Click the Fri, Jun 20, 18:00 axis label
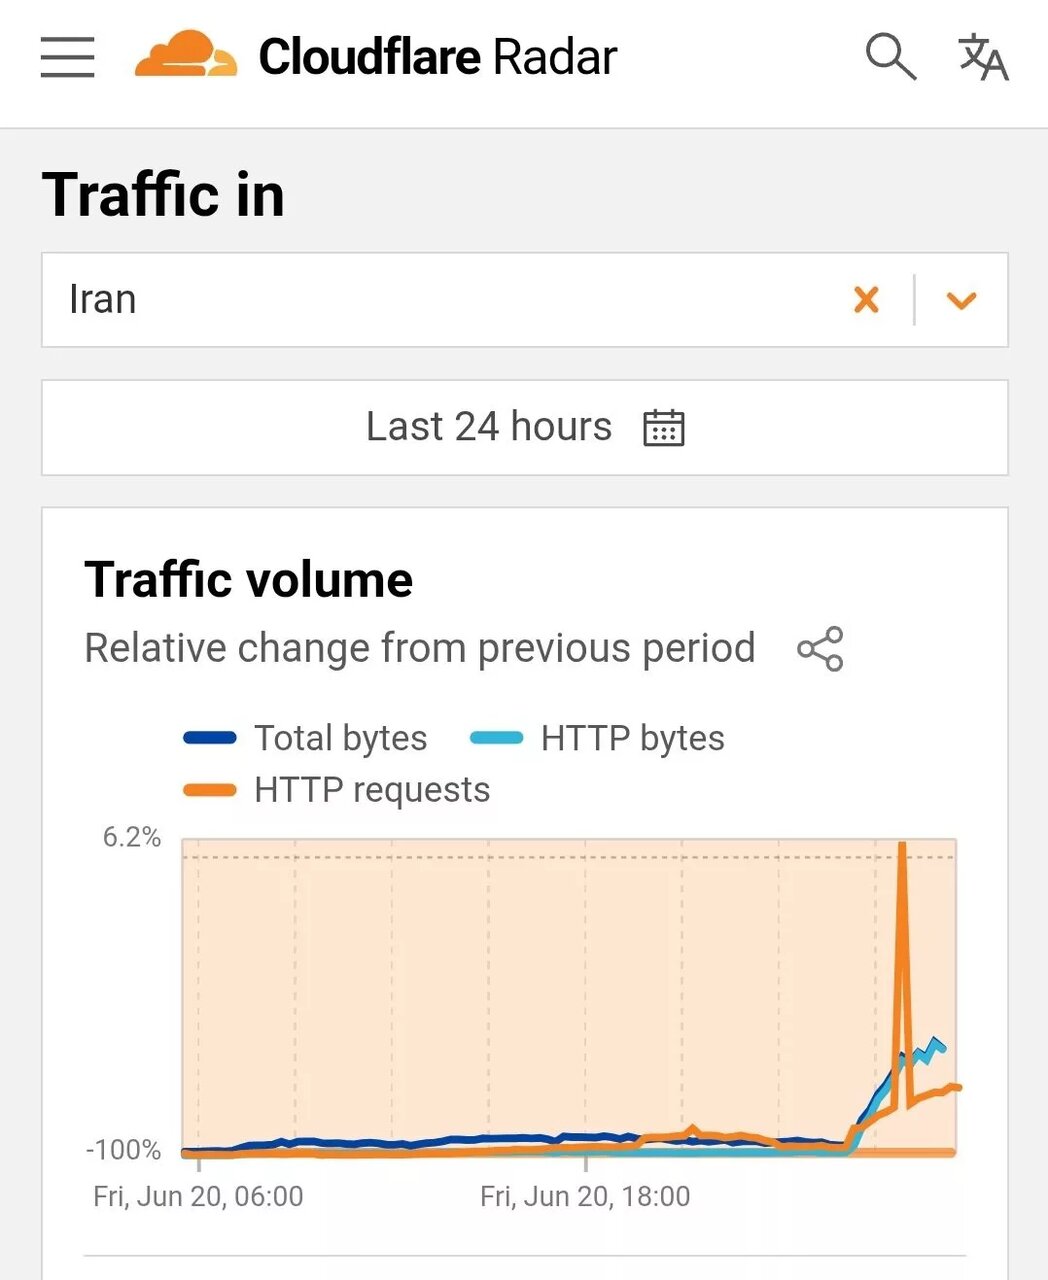This screenshot has height=1280, width=1048. (585, 1197)
